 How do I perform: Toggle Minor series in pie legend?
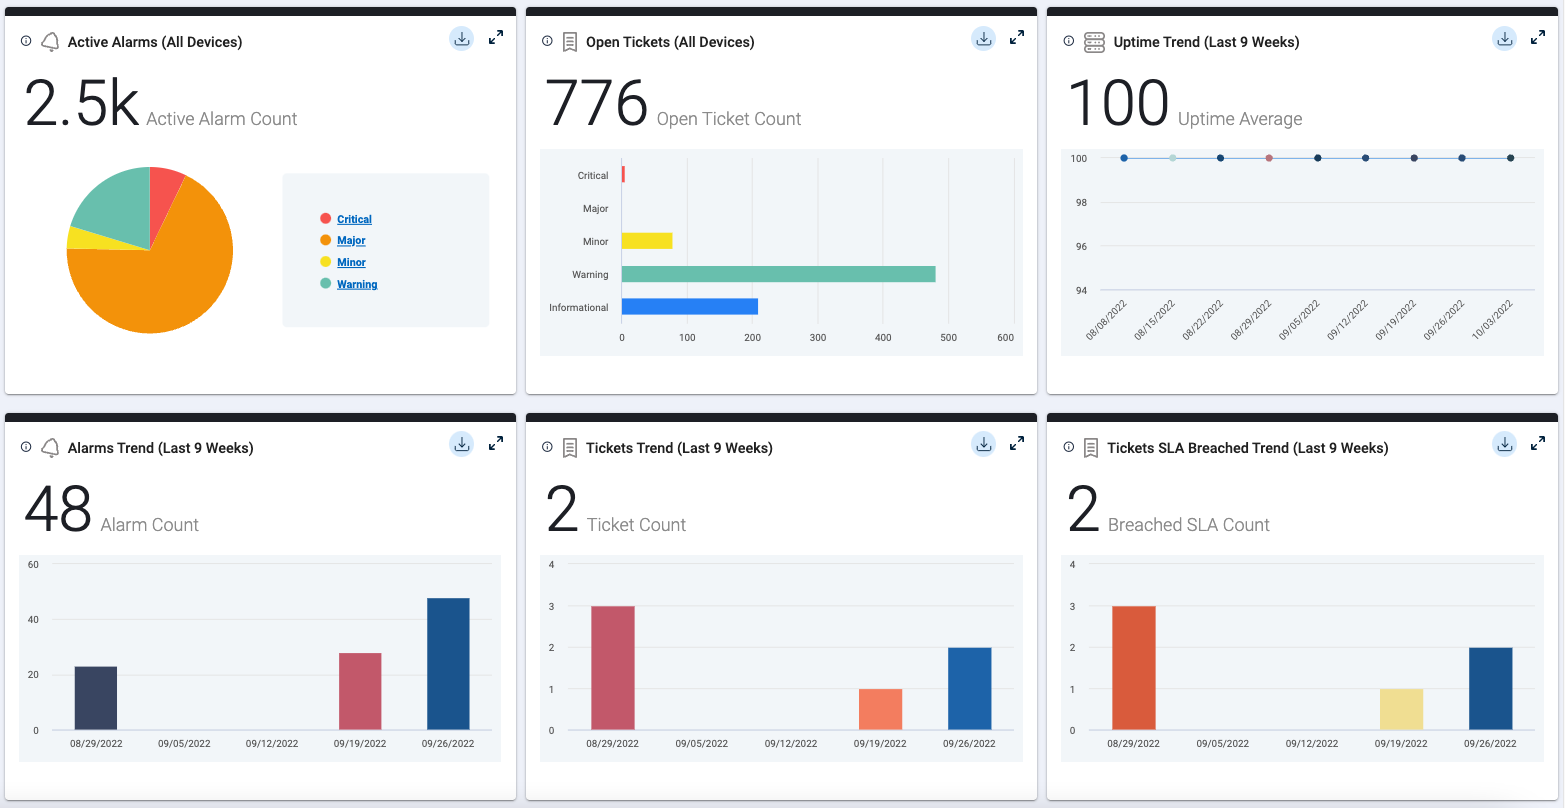pyautogui.click(x=351, y=263)
